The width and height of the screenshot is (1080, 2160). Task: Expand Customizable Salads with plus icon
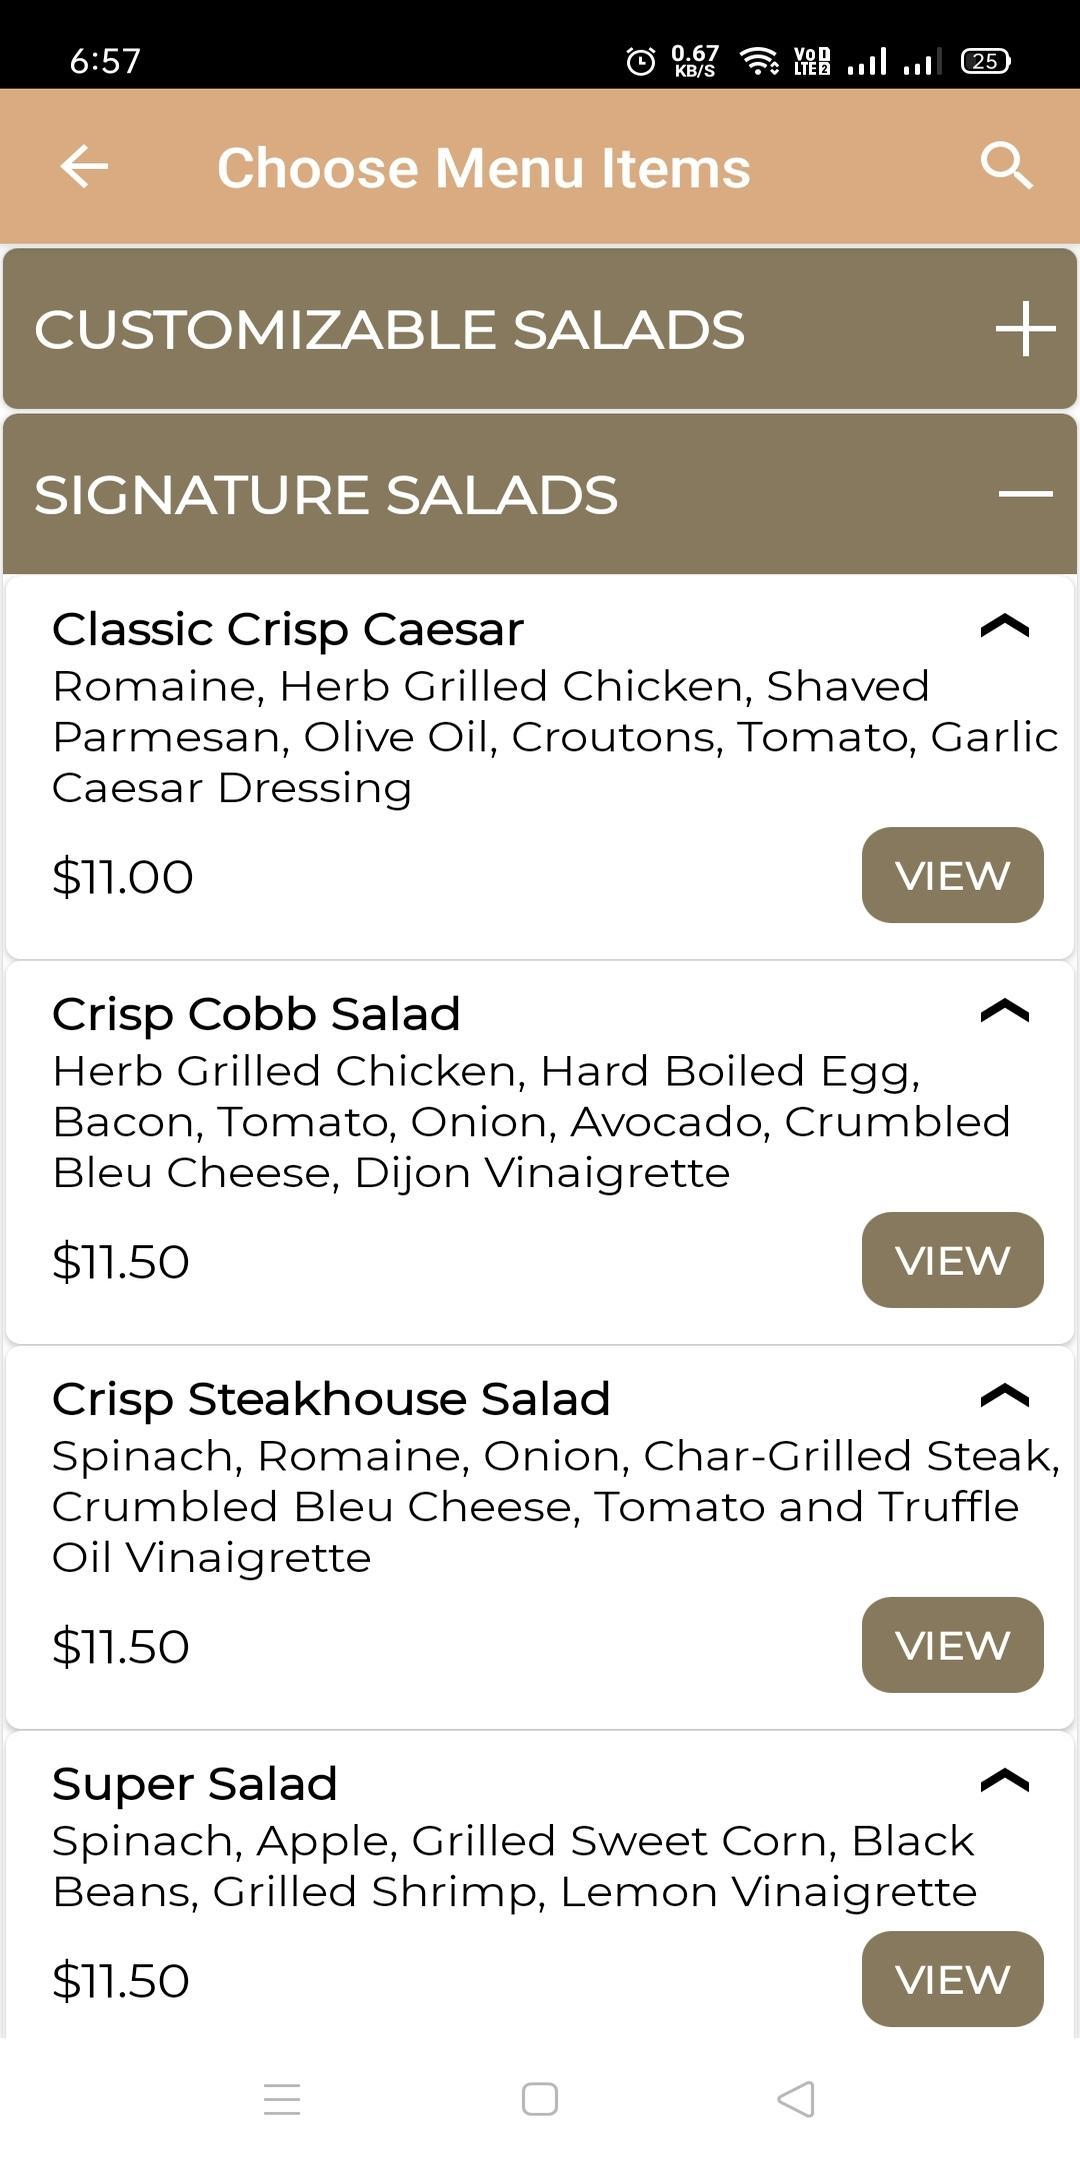1025,329
